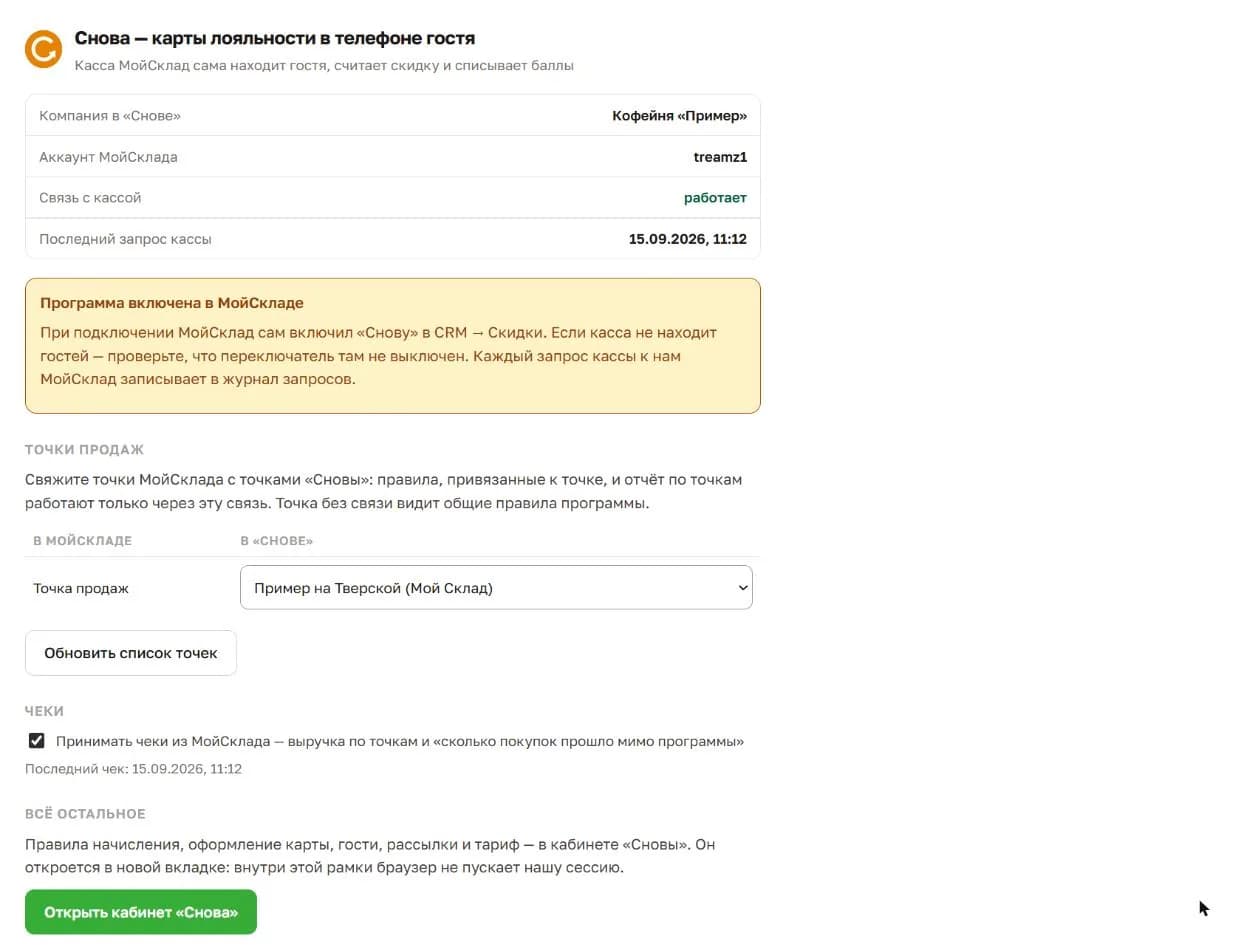Click the subtitle Касса МойСклад сама находит гостя
This screenshot has height=952, width=1244.
(x=324, y=66)
